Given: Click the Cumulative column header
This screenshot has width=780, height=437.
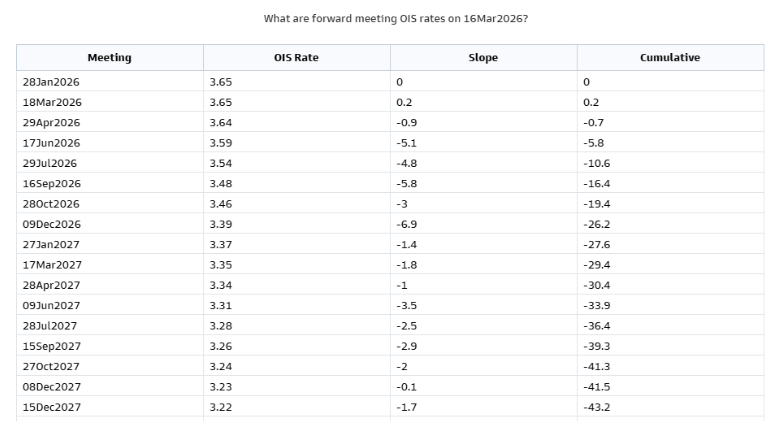Looking at the screenshot, I should (670, 58).
